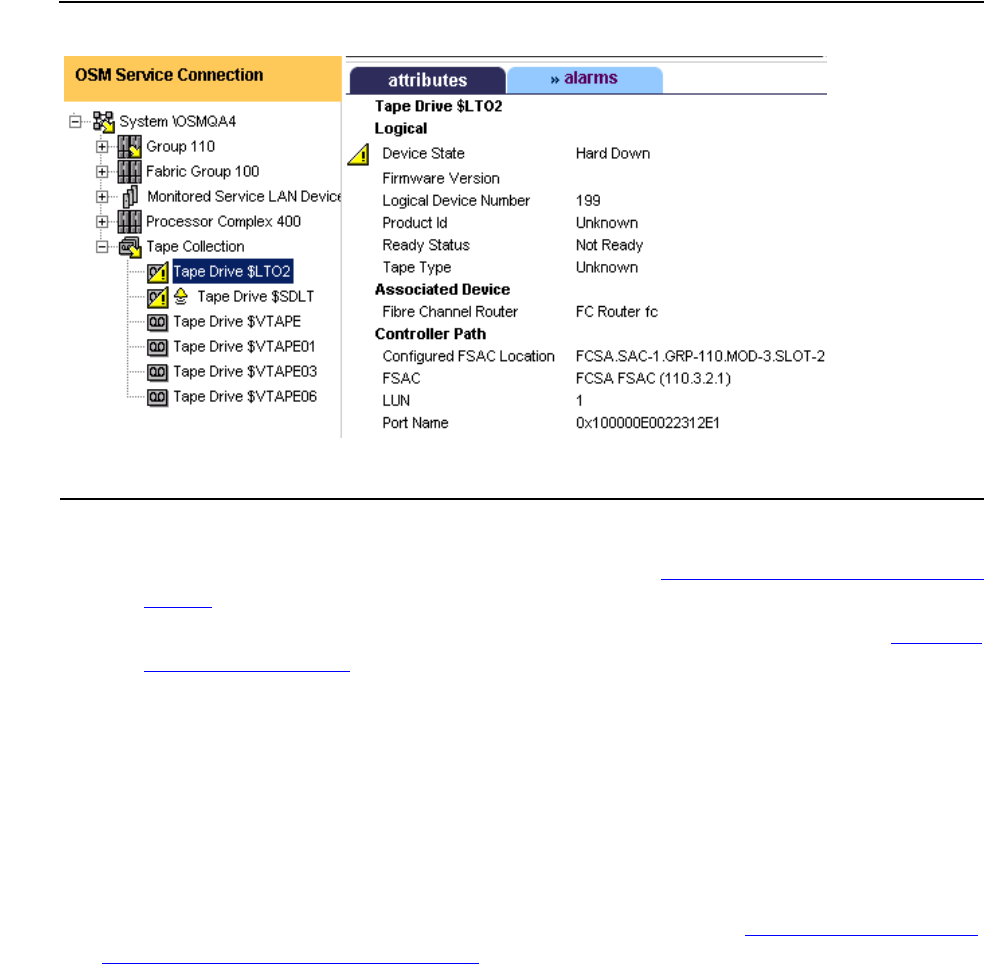This screenshot has width=984, height=964.
Task: Click the Hard Down device state value
Action: coord(613,154)
